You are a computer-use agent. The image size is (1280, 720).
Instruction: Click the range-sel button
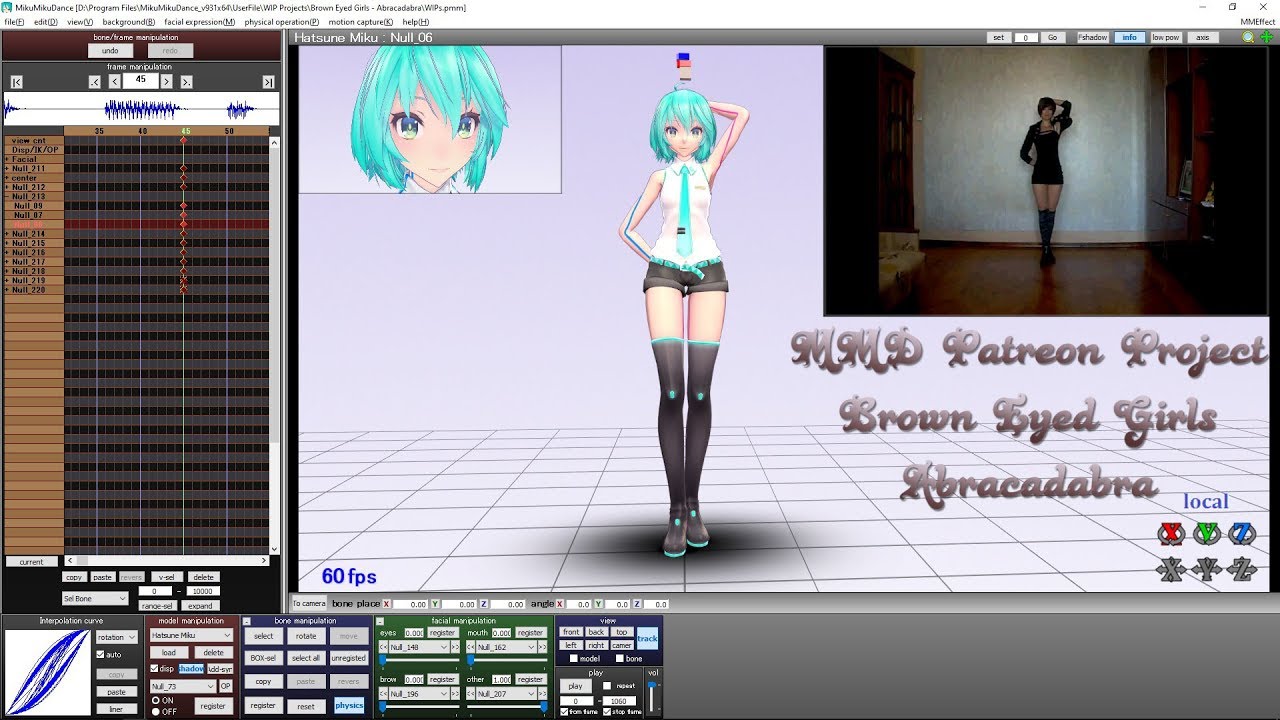point(157,606)
